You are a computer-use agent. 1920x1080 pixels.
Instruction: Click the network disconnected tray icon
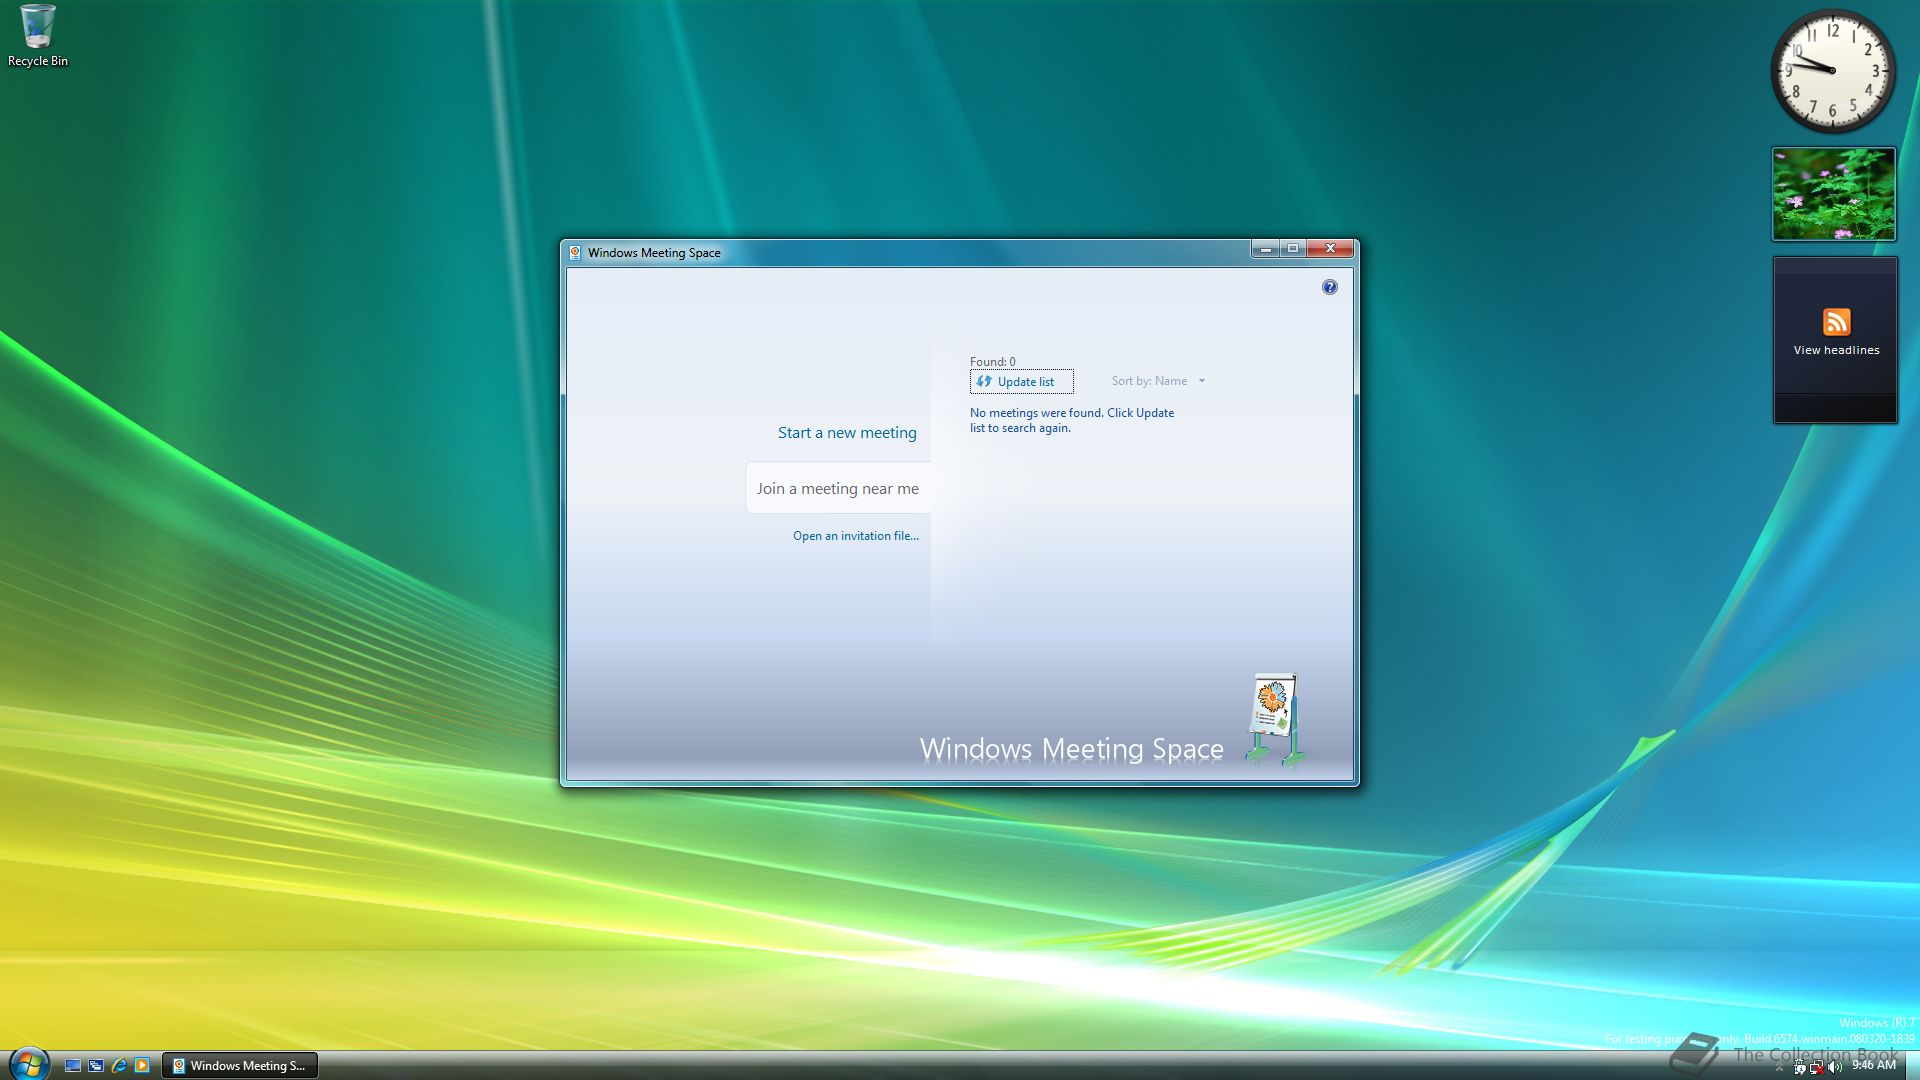click(x=1817, y=1067)
